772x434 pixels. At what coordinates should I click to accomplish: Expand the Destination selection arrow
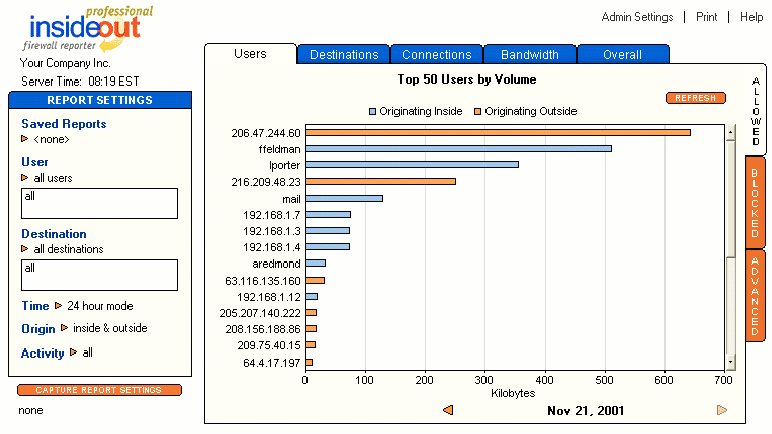(x=26, y=249)
